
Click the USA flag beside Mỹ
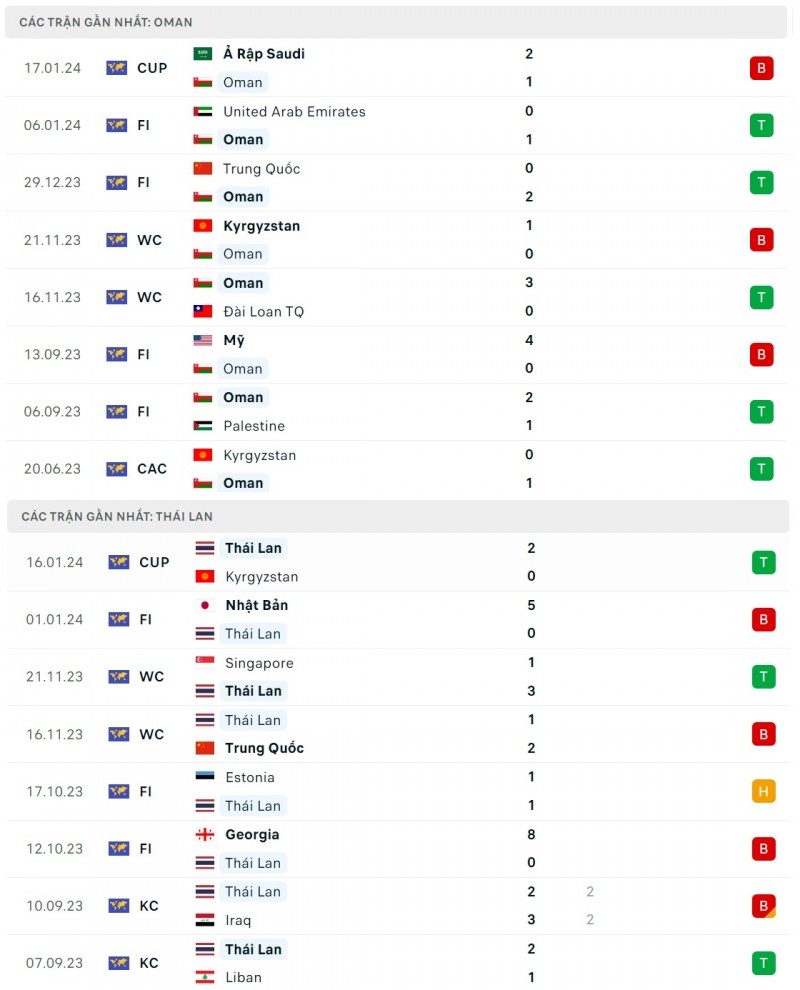pyautogui.click(x=203, y=340)
